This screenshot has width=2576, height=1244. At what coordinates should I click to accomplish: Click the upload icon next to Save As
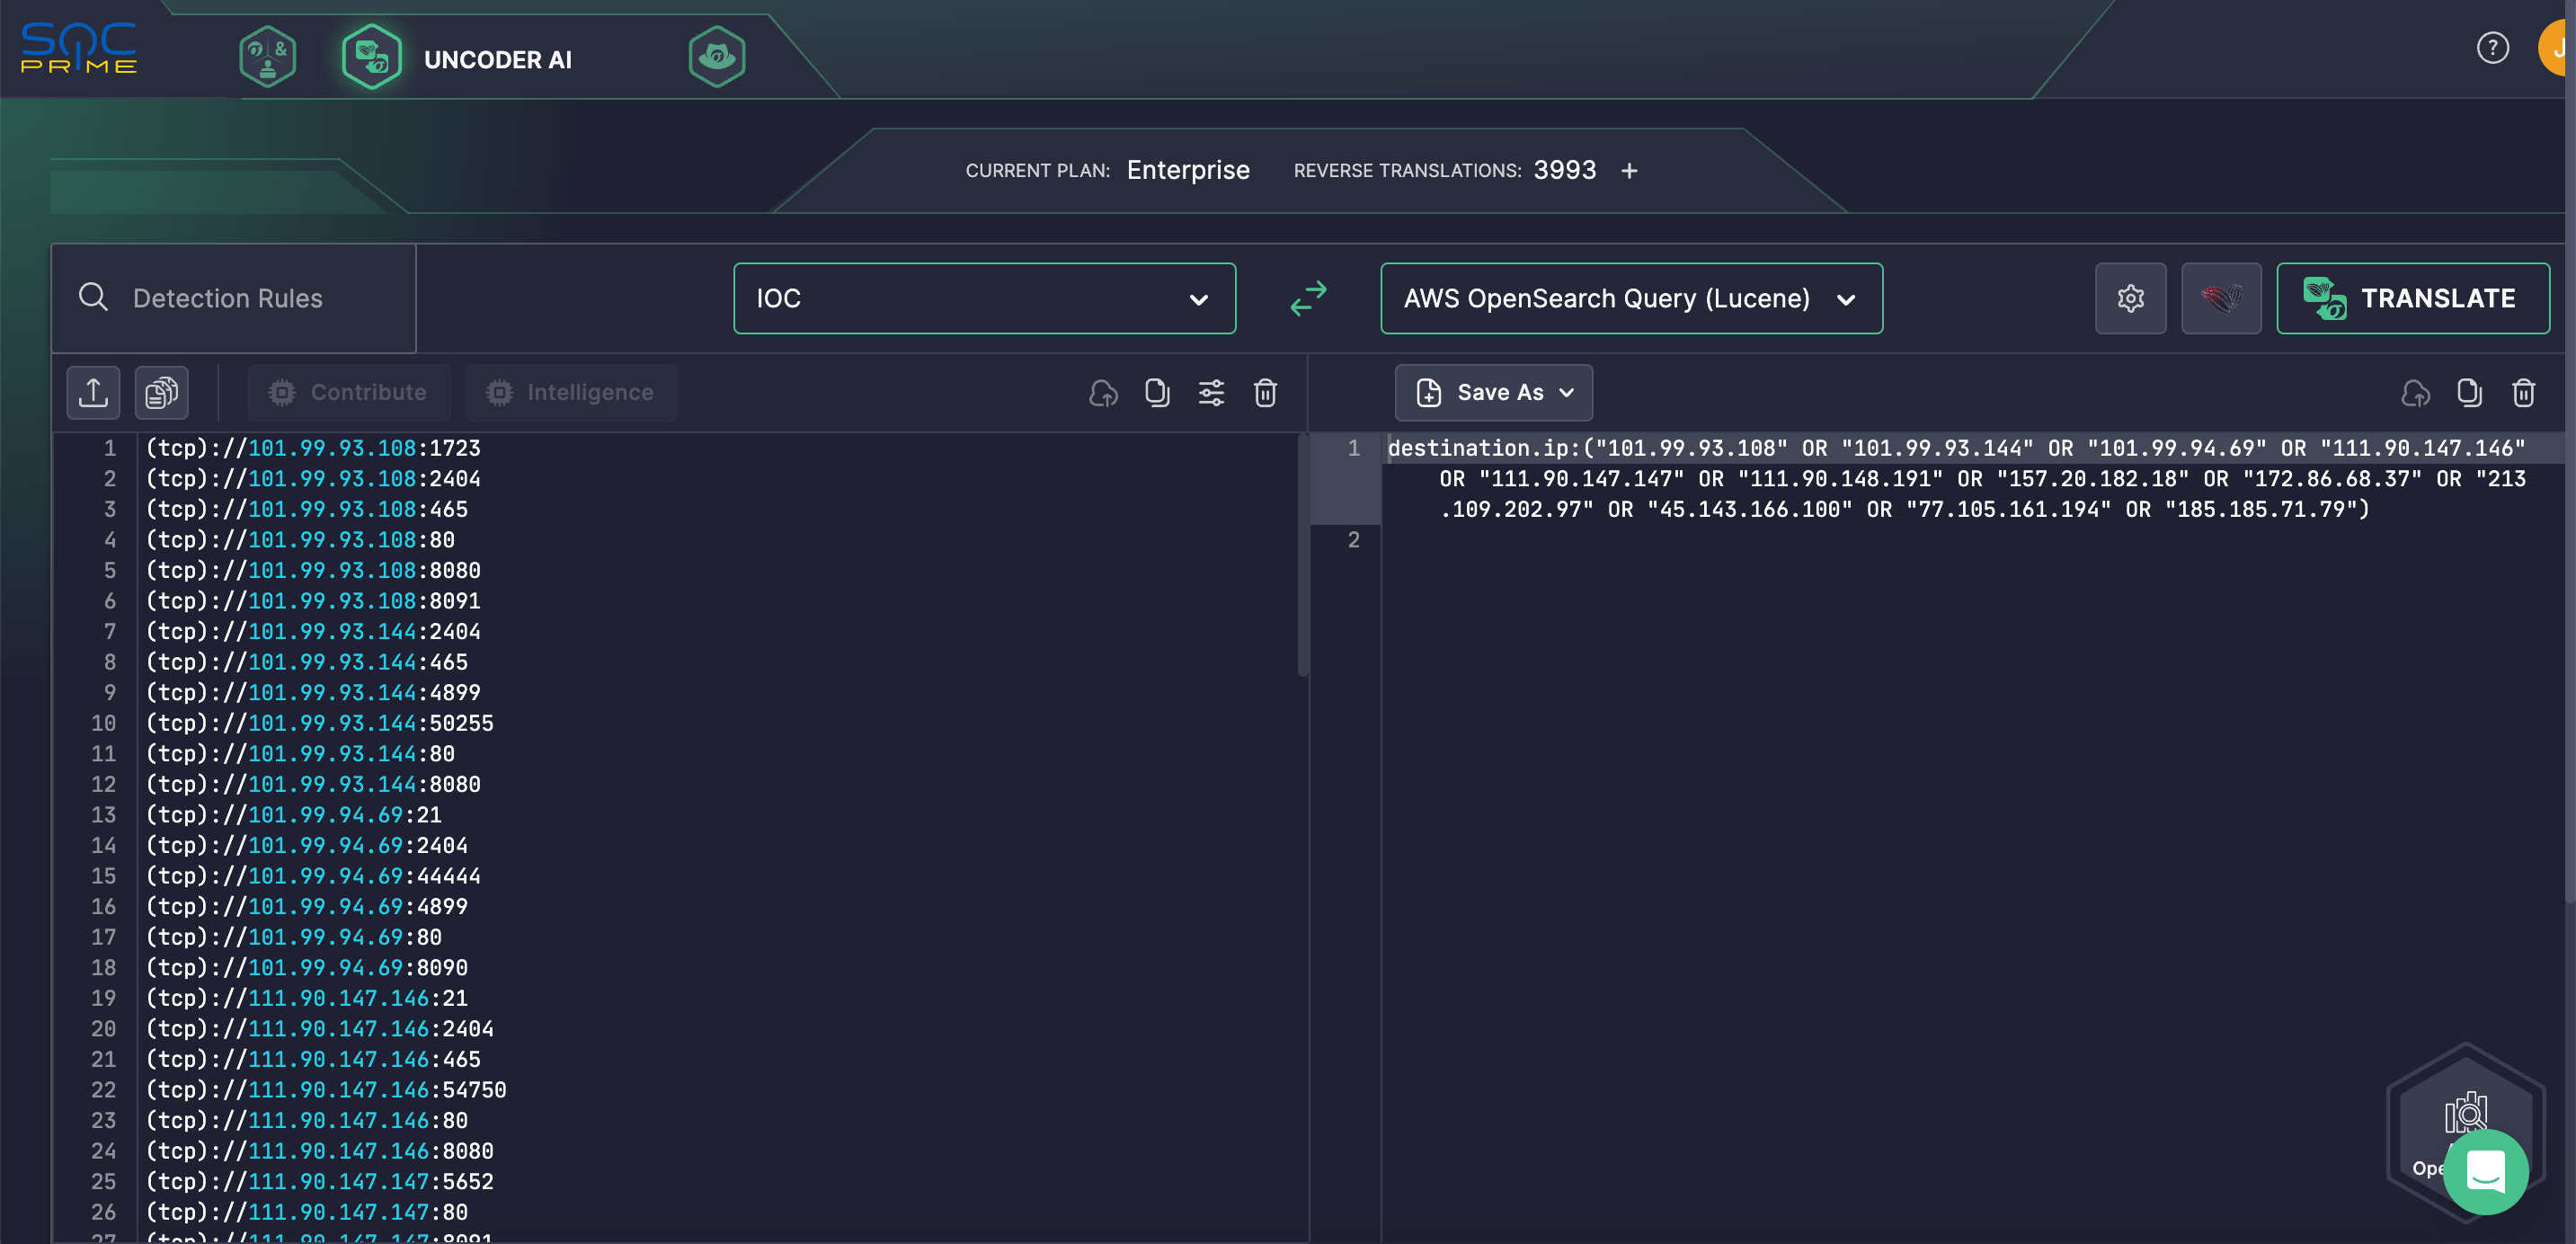[x=2415, y=393]
